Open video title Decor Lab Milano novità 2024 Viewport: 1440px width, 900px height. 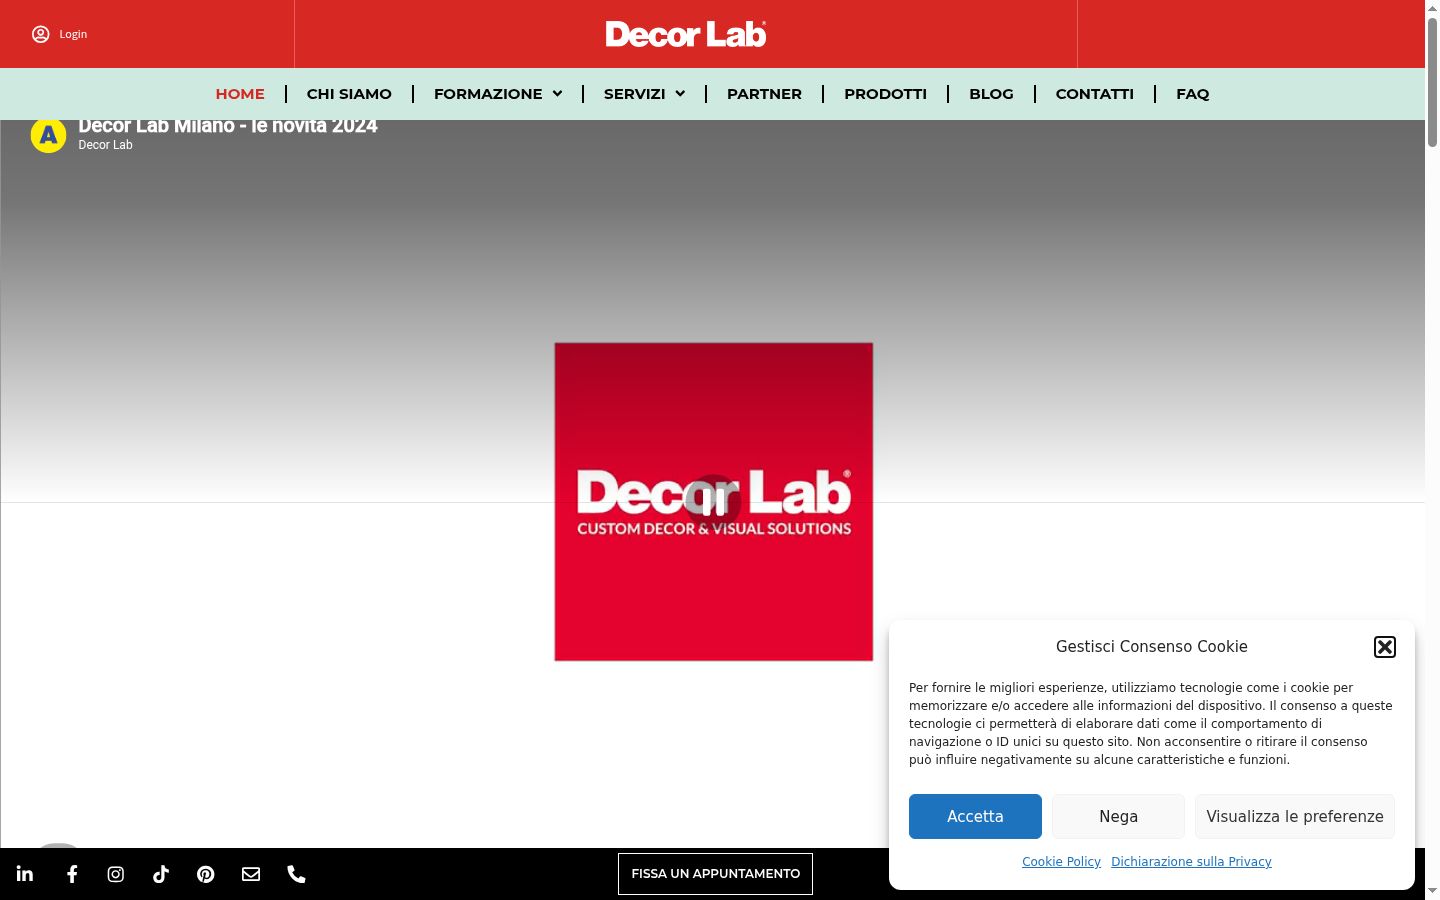point(228,127)
